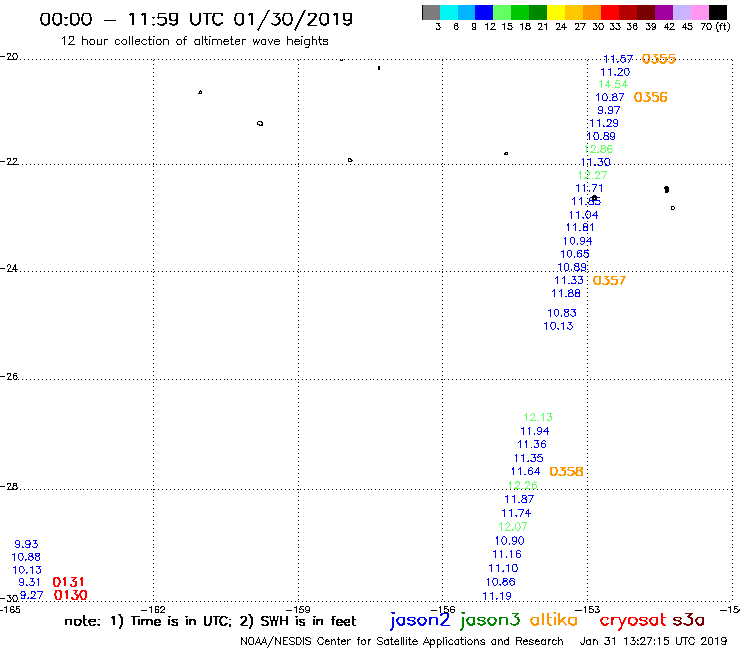Click the wave height value 11.10
The width and height of the screenshot is (740, 650).
tap(503, 568)
